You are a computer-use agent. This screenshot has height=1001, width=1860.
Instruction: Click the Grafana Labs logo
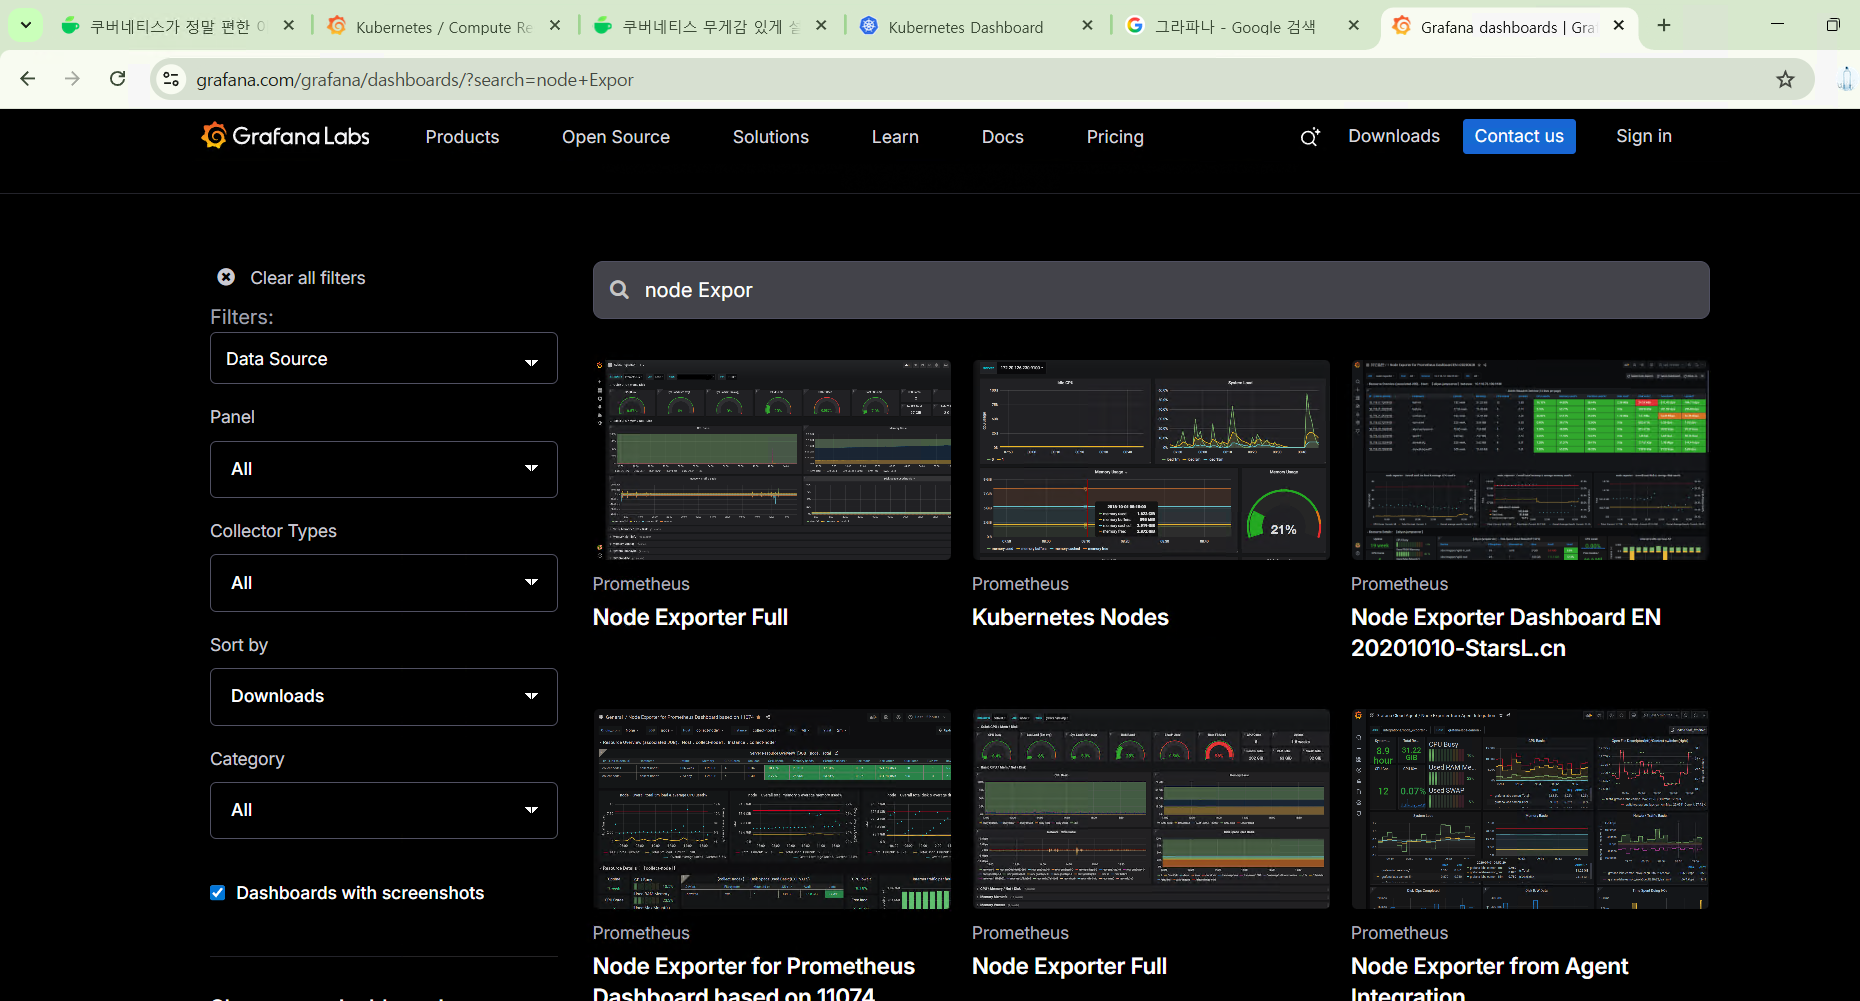tap(285, 136)
